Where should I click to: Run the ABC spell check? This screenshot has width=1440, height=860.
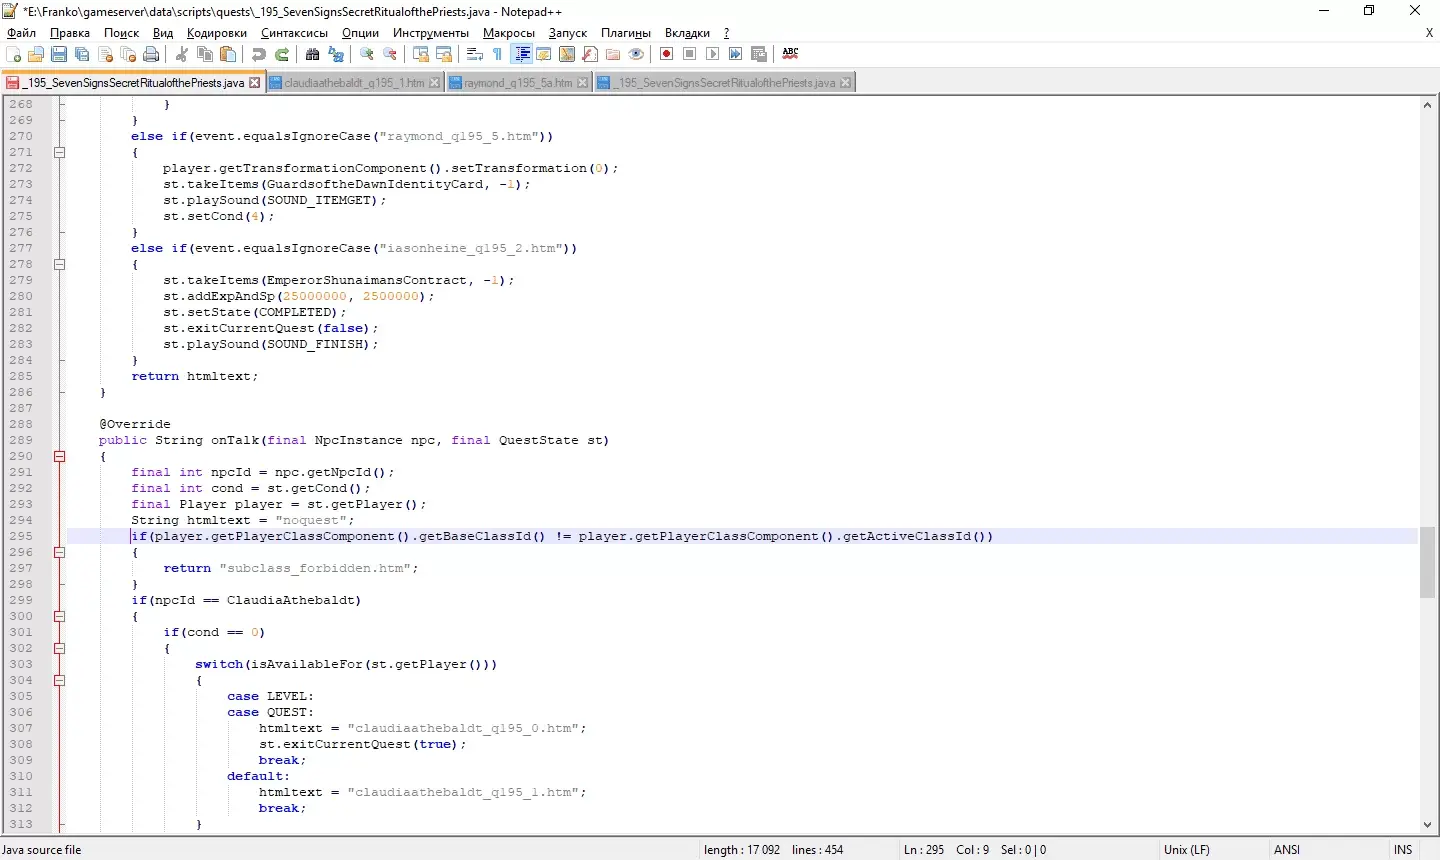[x=790, y=54]
